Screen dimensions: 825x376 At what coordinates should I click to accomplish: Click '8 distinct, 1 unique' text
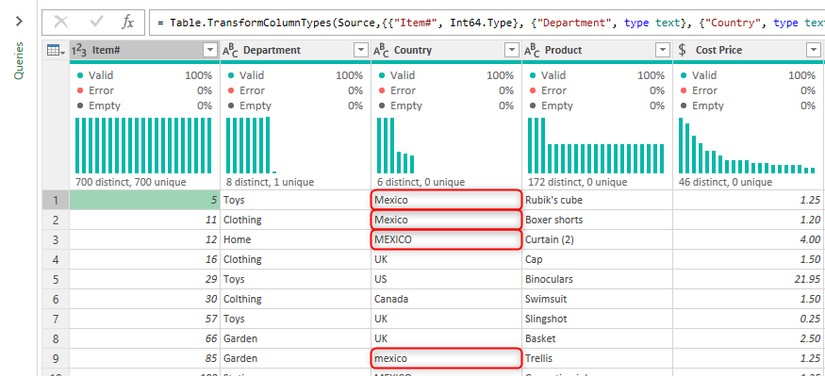click(x=270, y=182)
